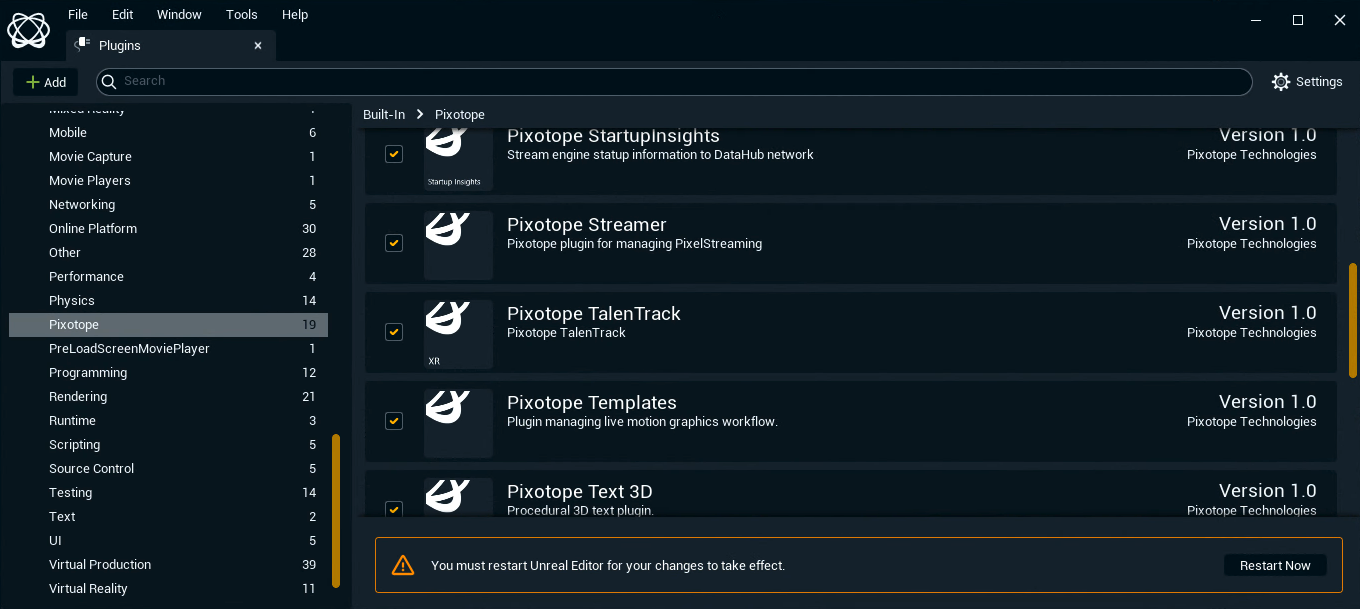Image resolution: width=1360 pixels, height=609 pixels.
Task: Uncheck the Pixotope Templates plugin
Action: (394, 421)
